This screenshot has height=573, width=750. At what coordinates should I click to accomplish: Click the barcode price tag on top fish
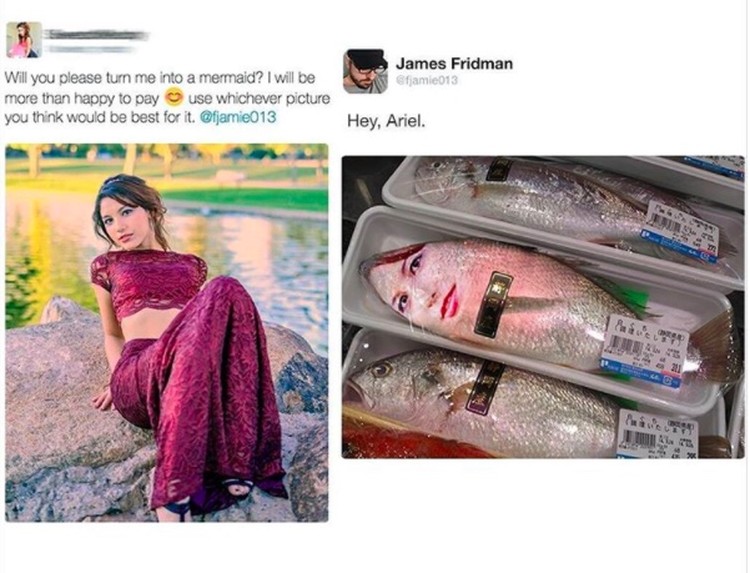(683, 233)
